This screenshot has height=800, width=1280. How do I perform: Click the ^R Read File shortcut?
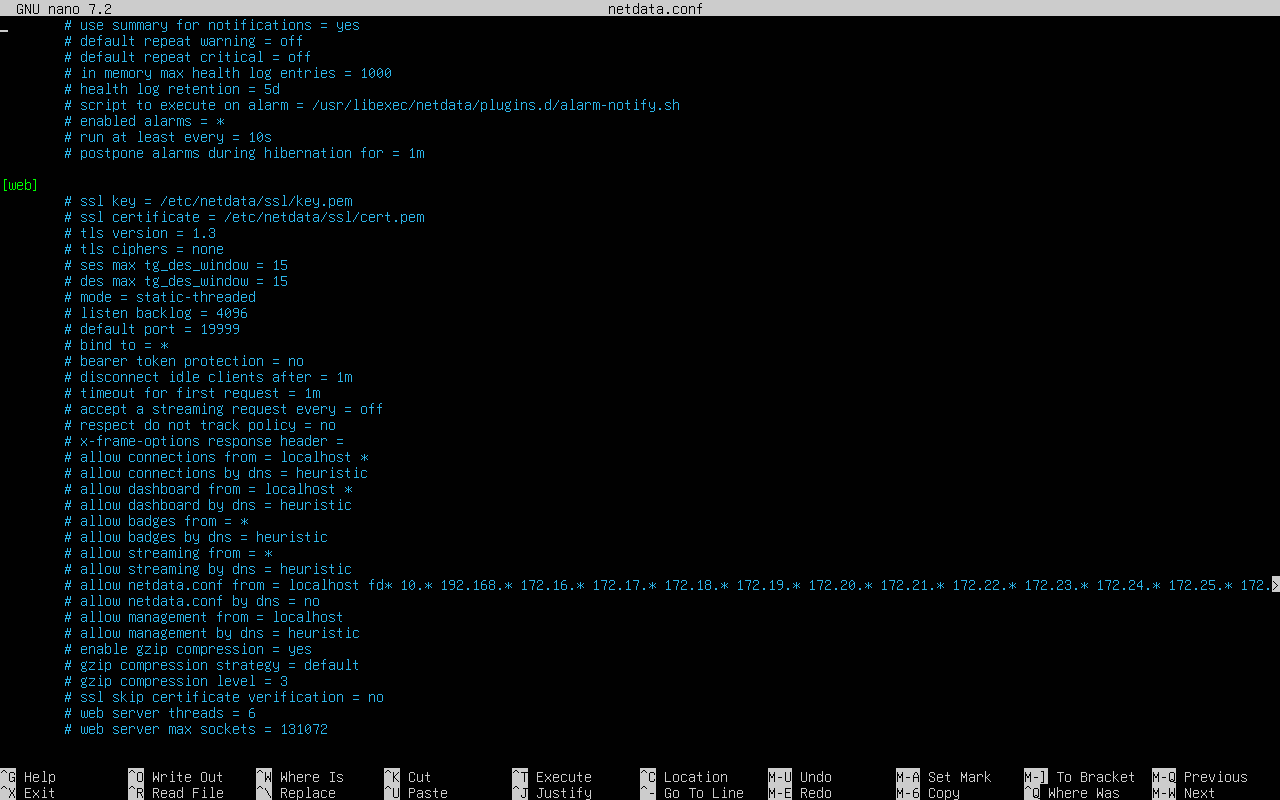[x=176, y=793]
